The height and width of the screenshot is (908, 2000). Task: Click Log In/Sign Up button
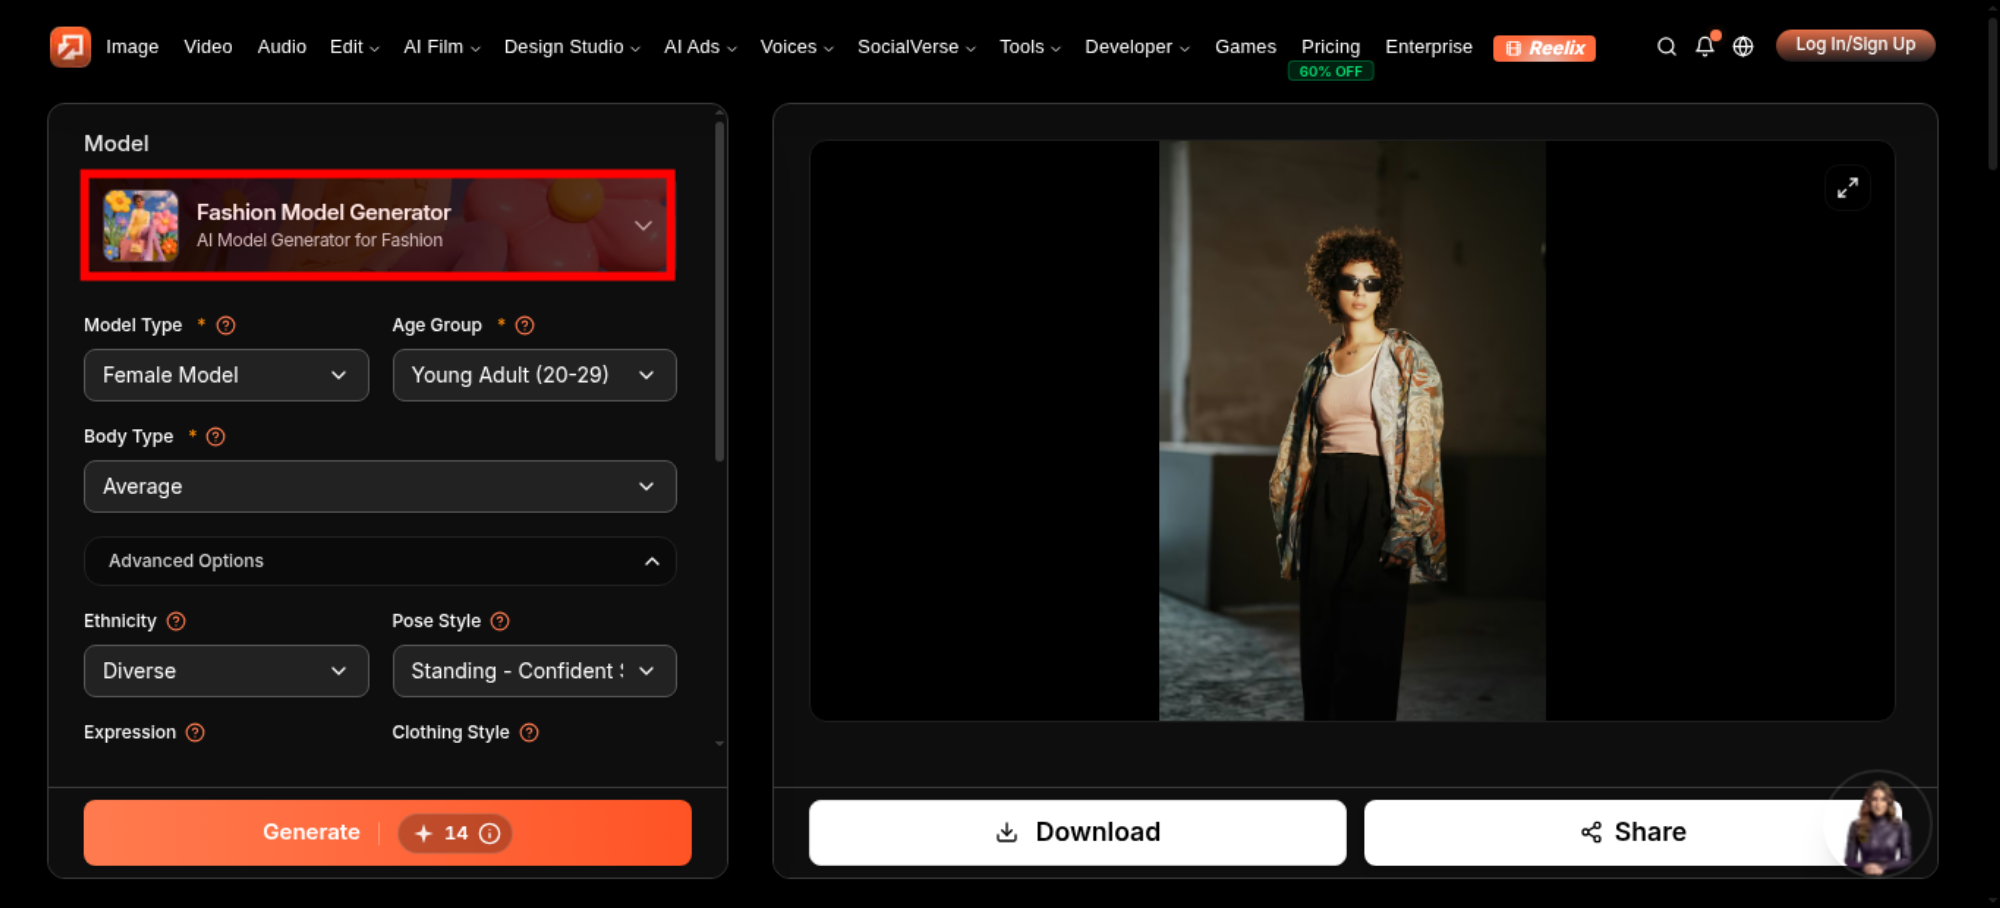[1855, 45]
